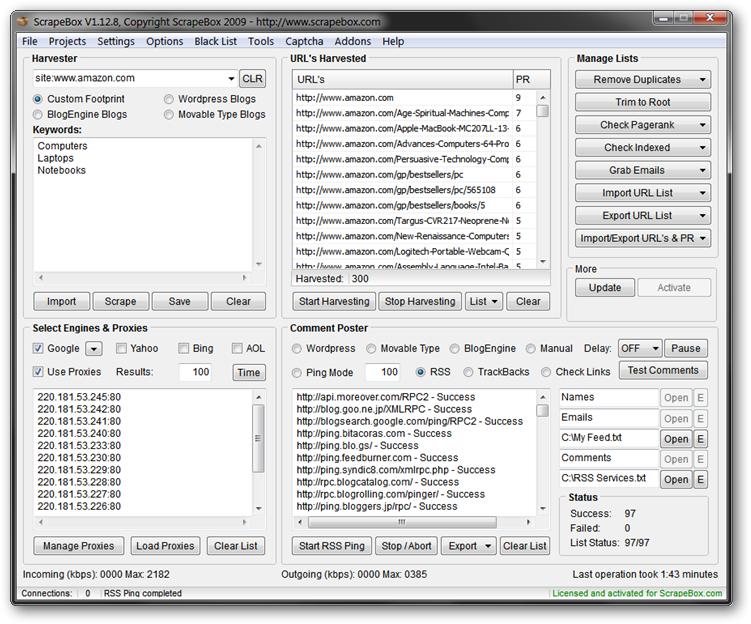This screenshot has width=751, height=624.
Task: Choose Ping Mode radio button
Action: (298, 372)
